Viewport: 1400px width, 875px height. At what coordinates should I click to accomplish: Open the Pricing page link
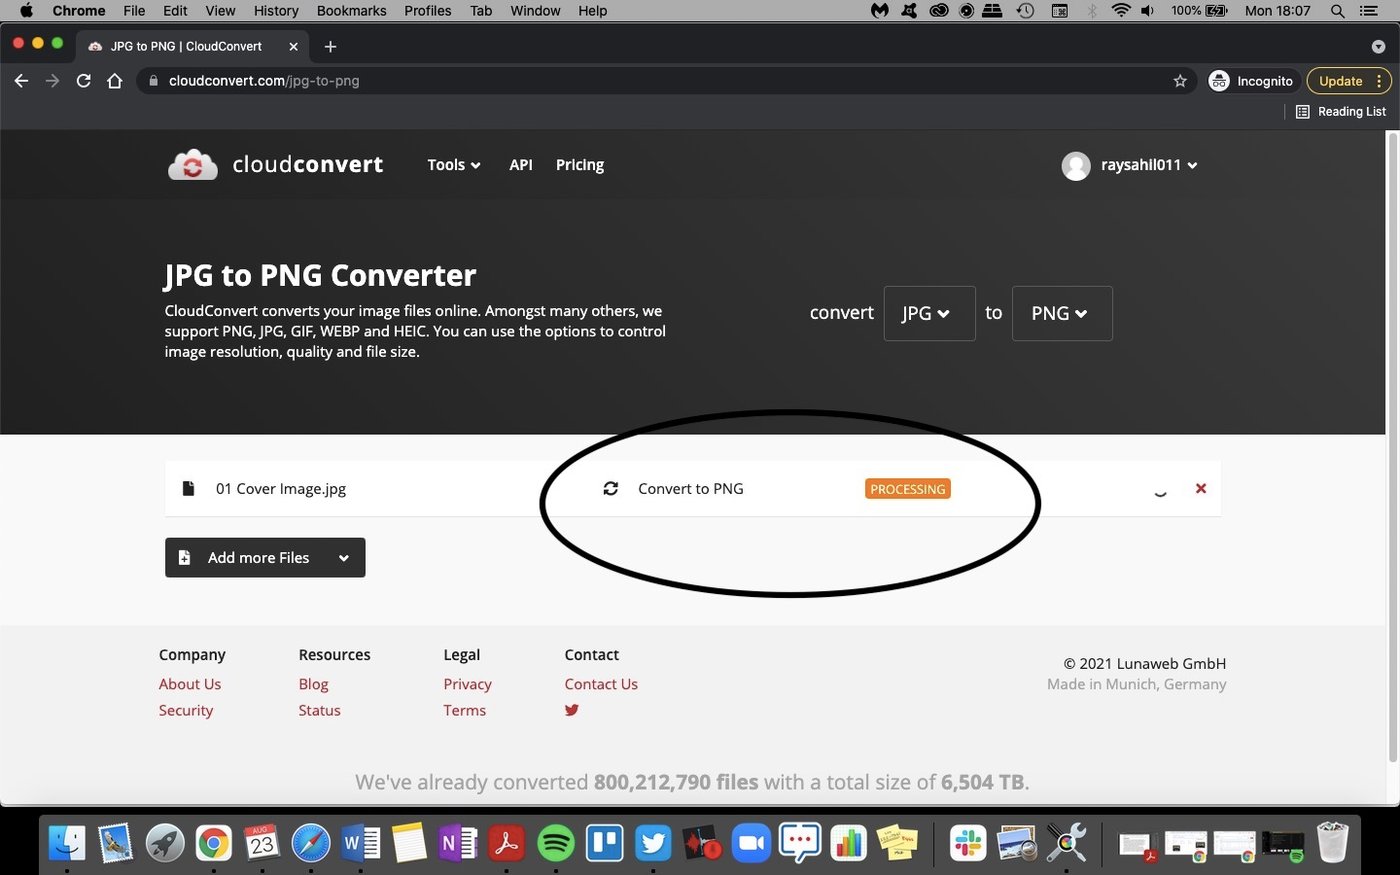pos(580,165)
